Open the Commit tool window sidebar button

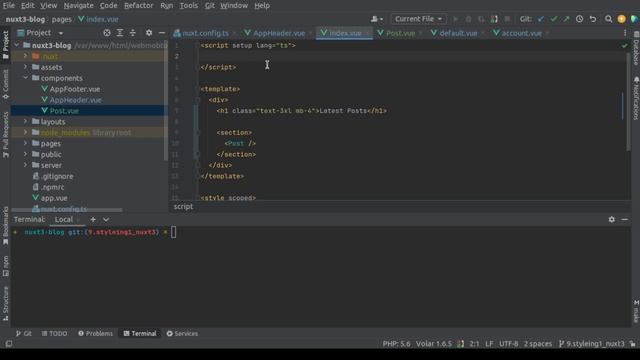point(5,84)
